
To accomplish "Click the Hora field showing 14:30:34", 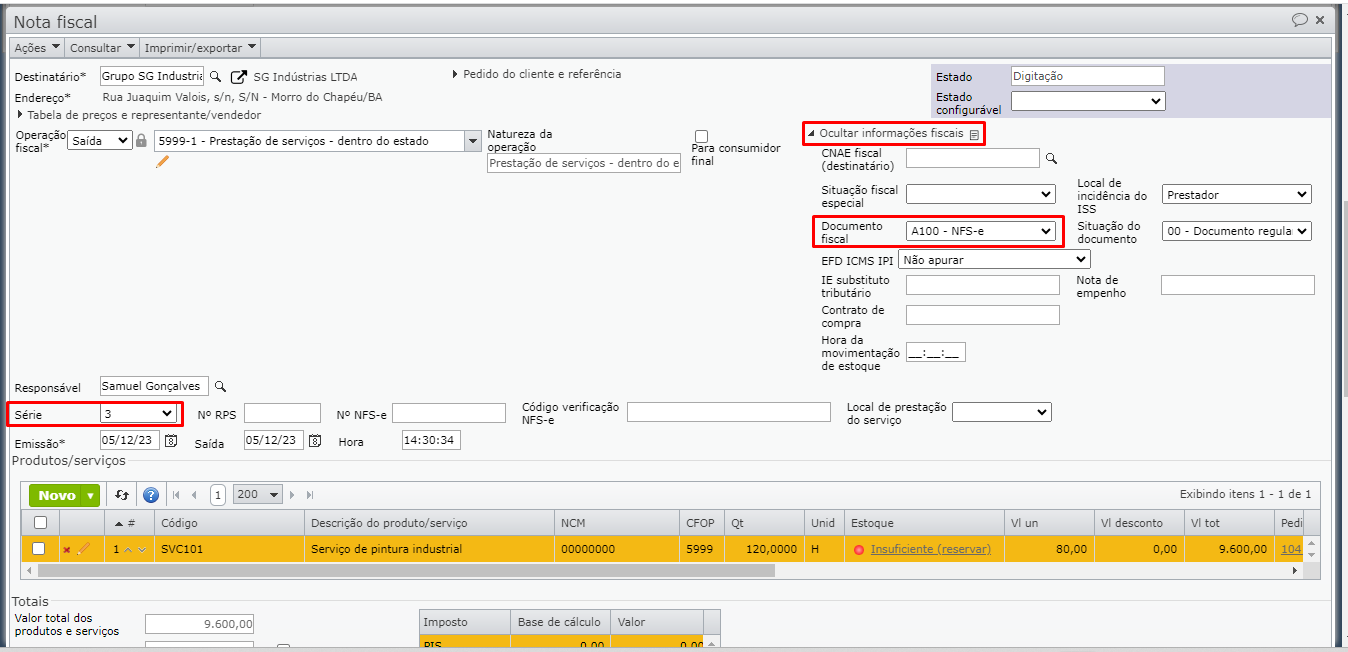I will 431,440.
